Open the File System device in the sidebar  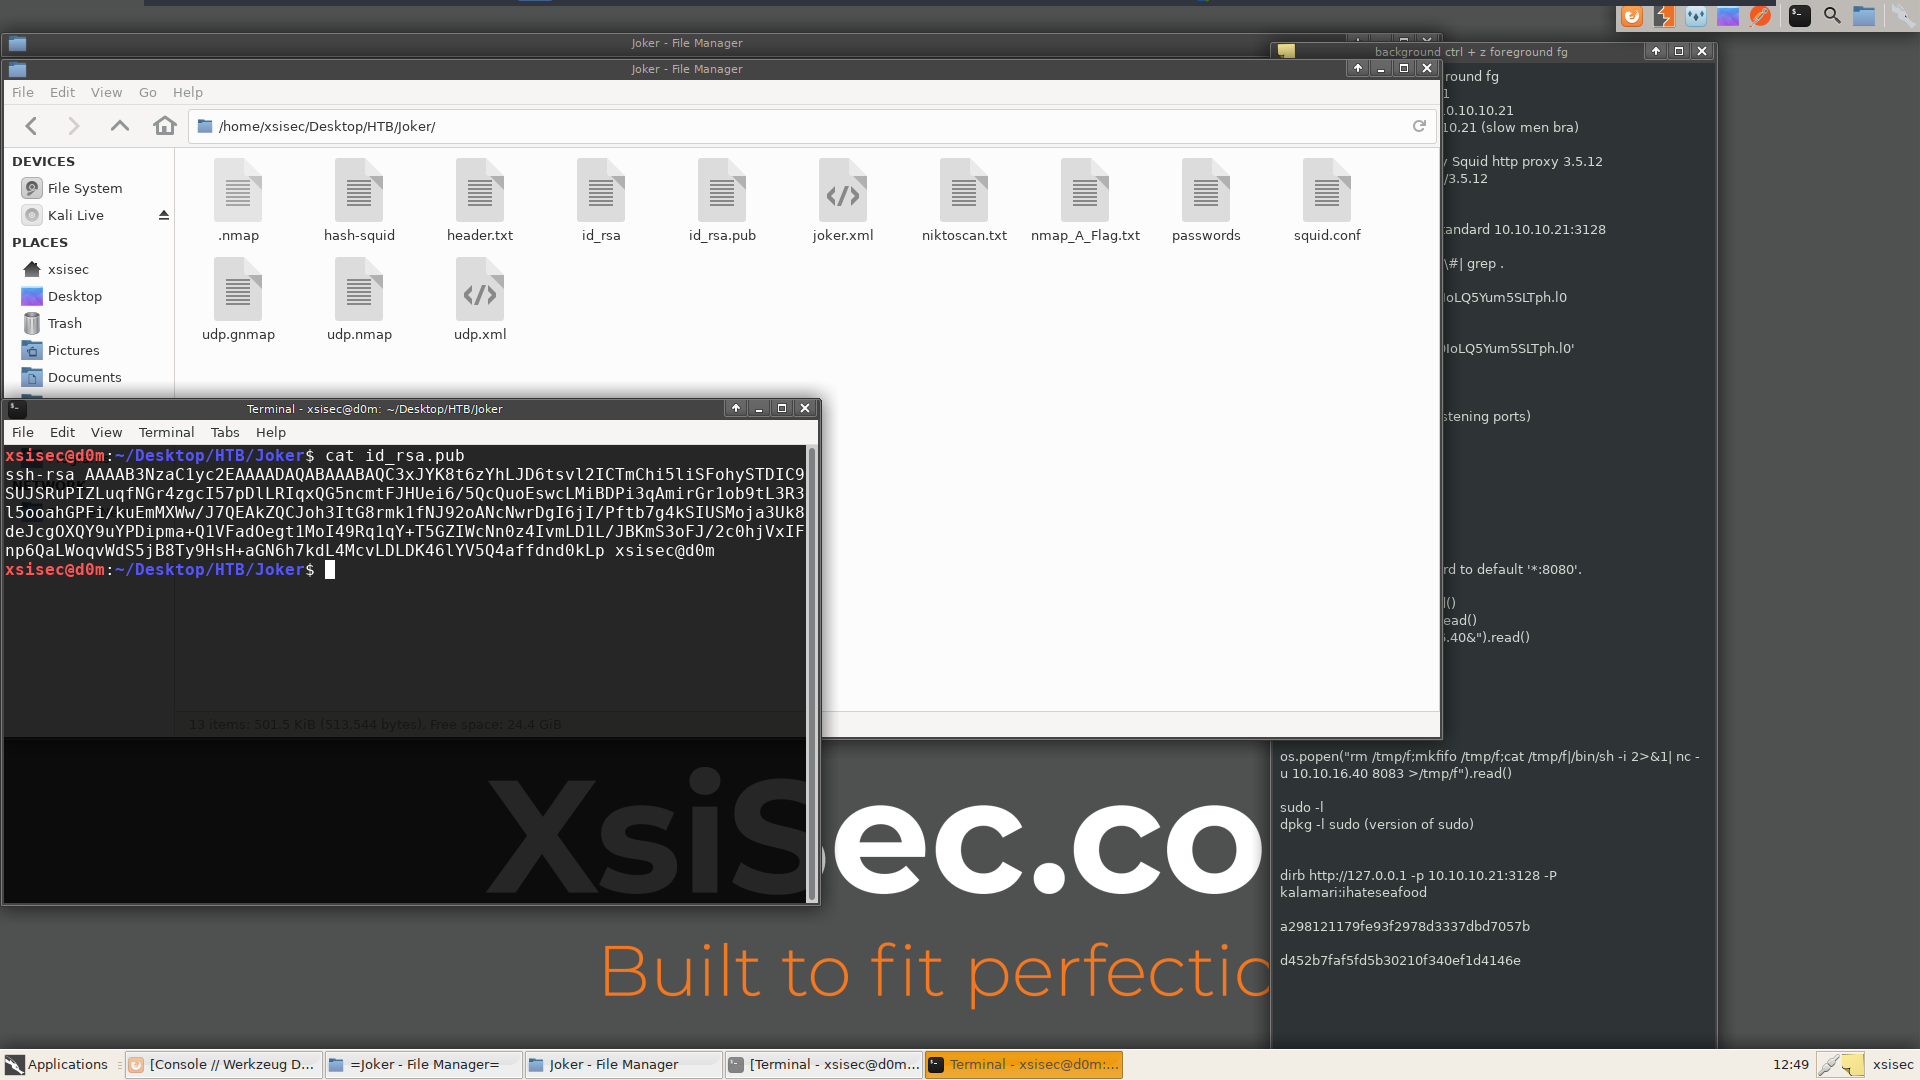85,188
